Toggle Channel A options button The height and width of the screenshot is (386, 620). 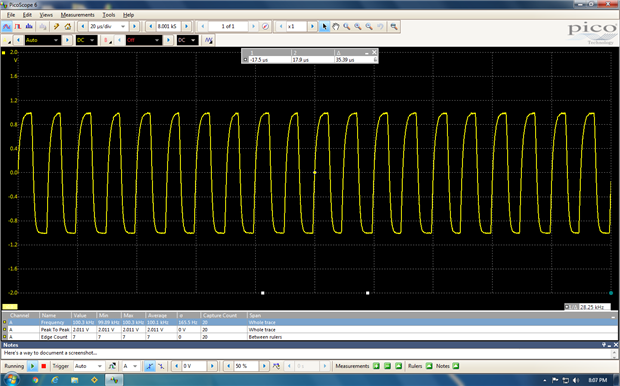pyautogui.click(x=6, y=40)
